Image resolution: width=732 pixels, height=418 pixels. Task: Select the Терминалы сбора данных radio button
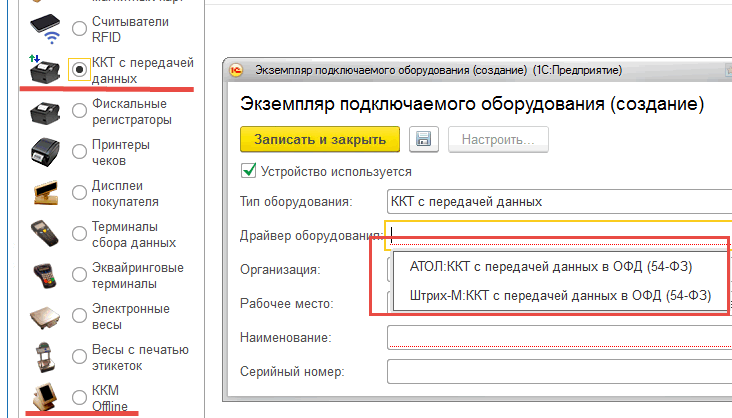click(79, 234)
